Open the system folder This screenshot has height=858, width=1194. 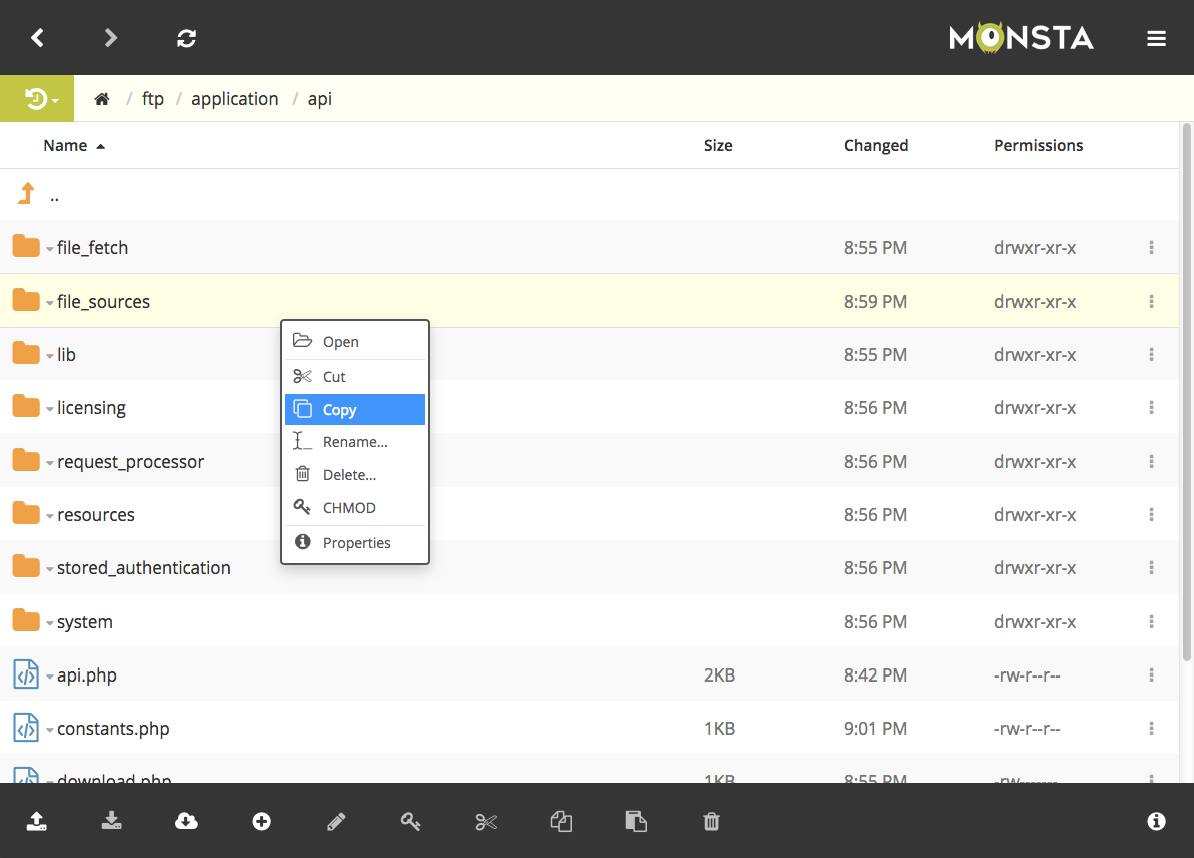85,622
